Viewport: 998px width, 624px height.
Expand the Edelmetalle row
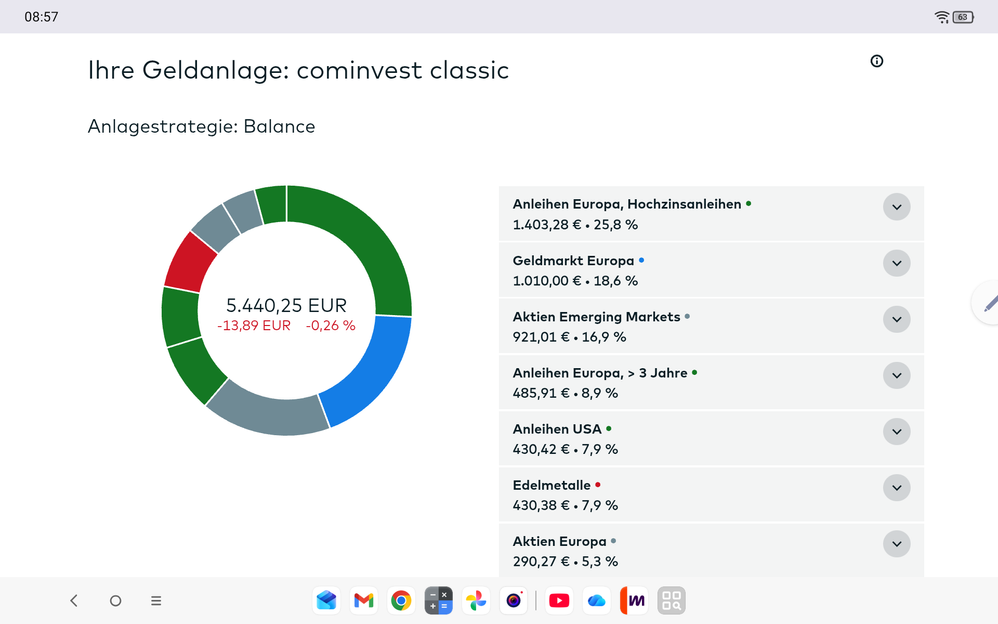[x=897, y=488]
